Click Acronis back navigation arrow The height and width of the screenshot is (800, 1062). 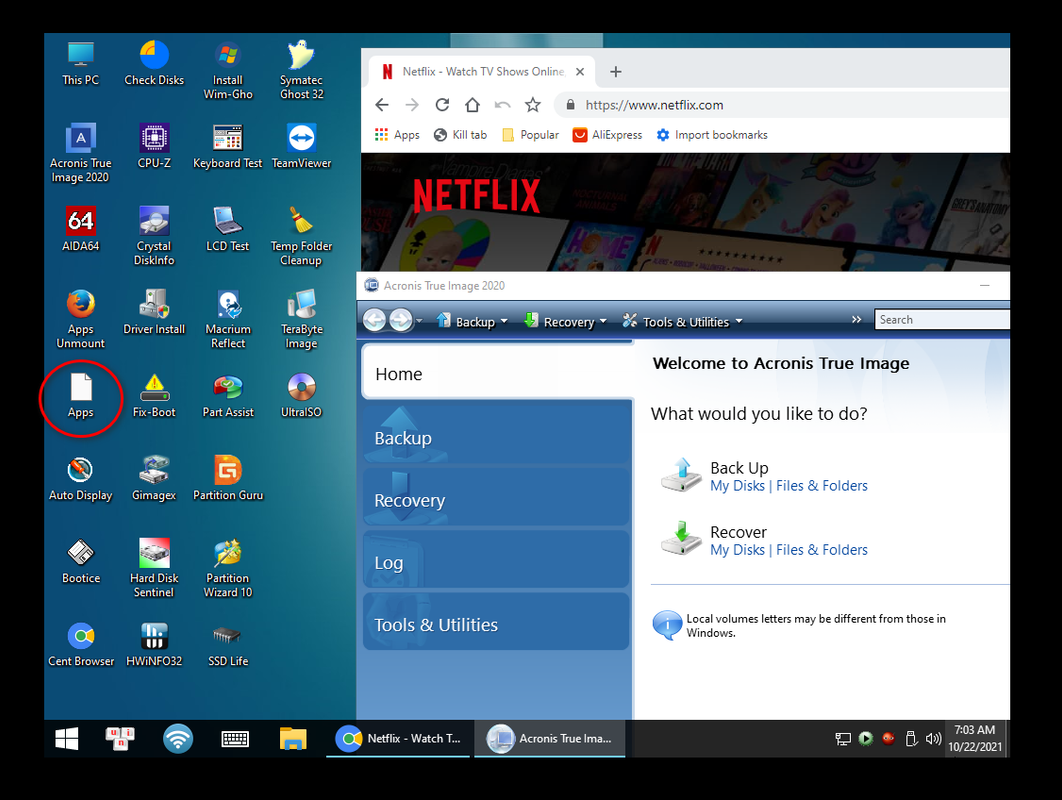[x=375, y=320]
